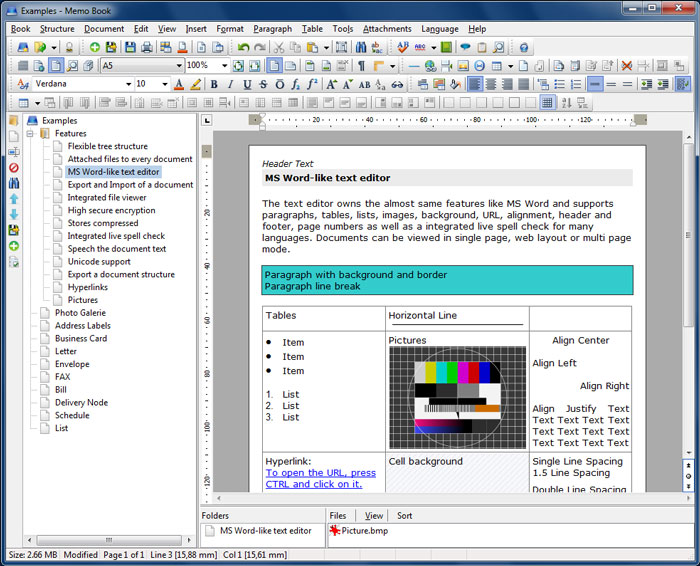The image size is (700, 566).
Task: Click the red X delete icon in toolbar
Action: [x=627, y=66]
